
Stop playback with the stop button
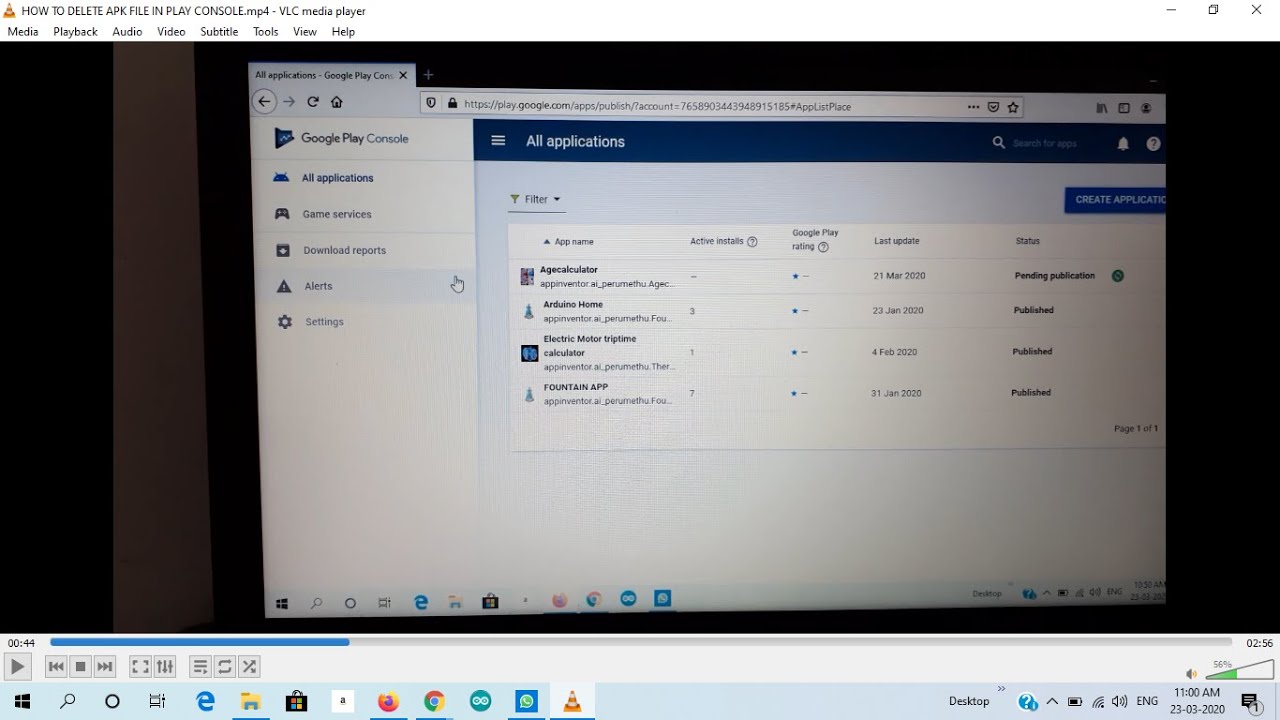tap(80, 666)
